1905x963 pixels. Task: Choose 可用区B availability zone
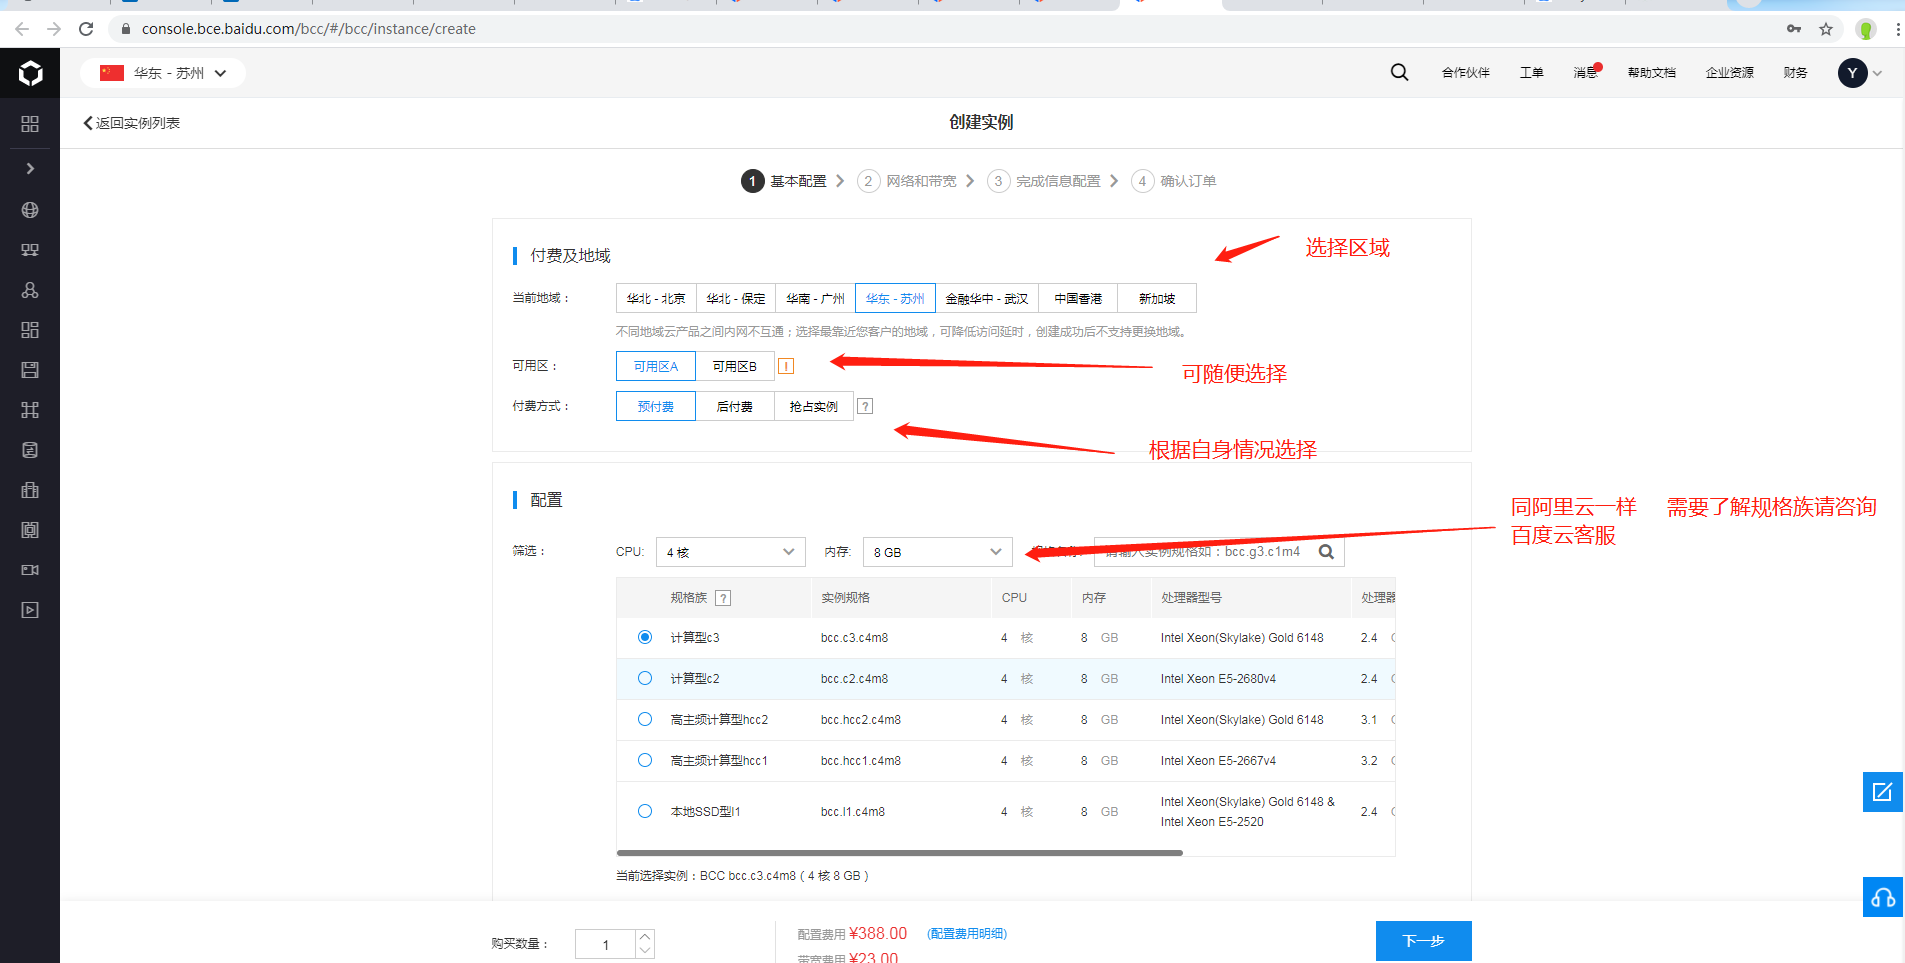tap(735, 366)
